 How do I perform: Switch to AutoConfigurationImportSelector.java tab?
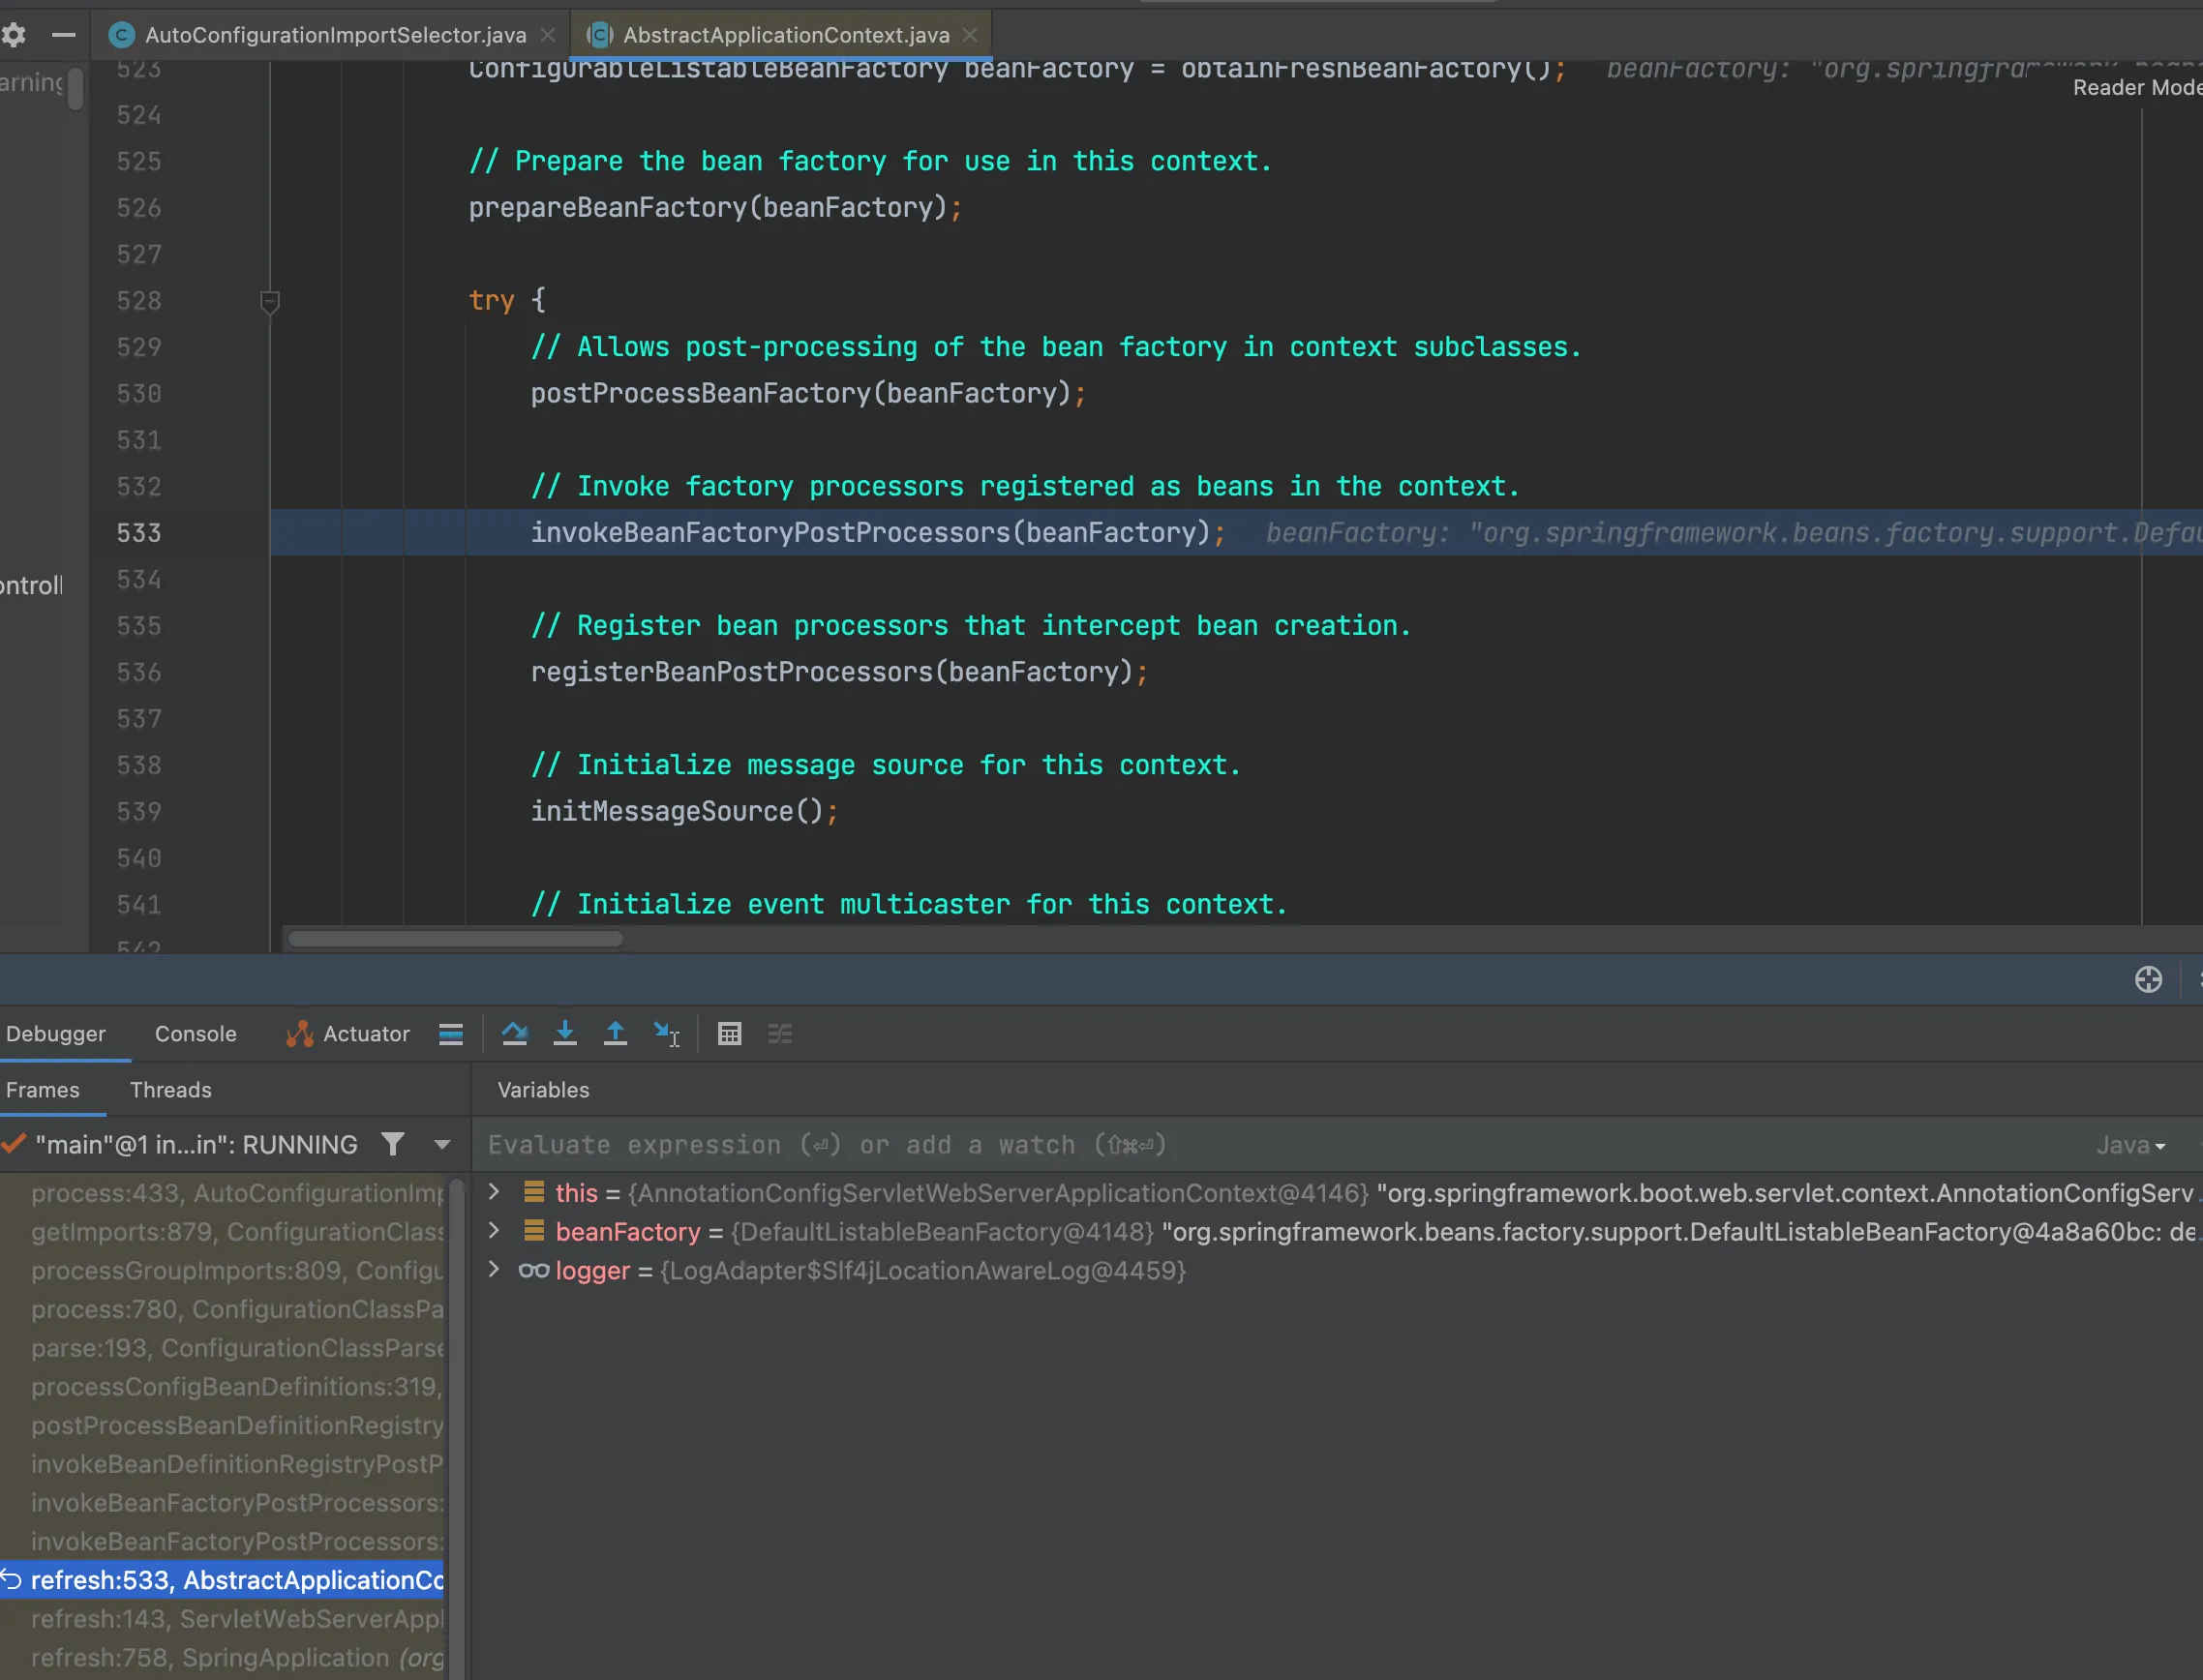click(335, 35)
